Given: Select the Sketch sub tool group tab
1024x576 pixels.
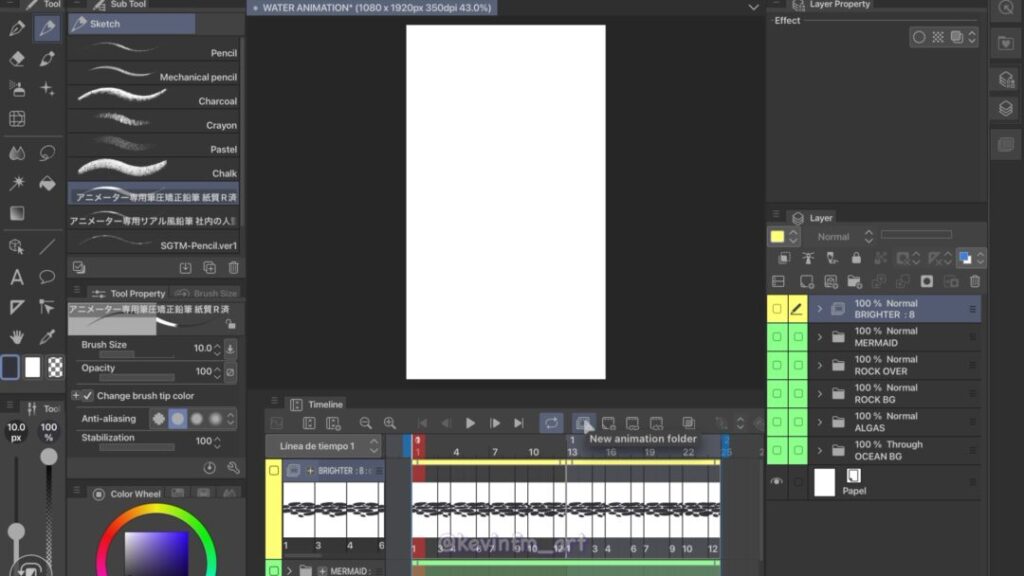Looking at the screenshot, I should pos(132,24).
